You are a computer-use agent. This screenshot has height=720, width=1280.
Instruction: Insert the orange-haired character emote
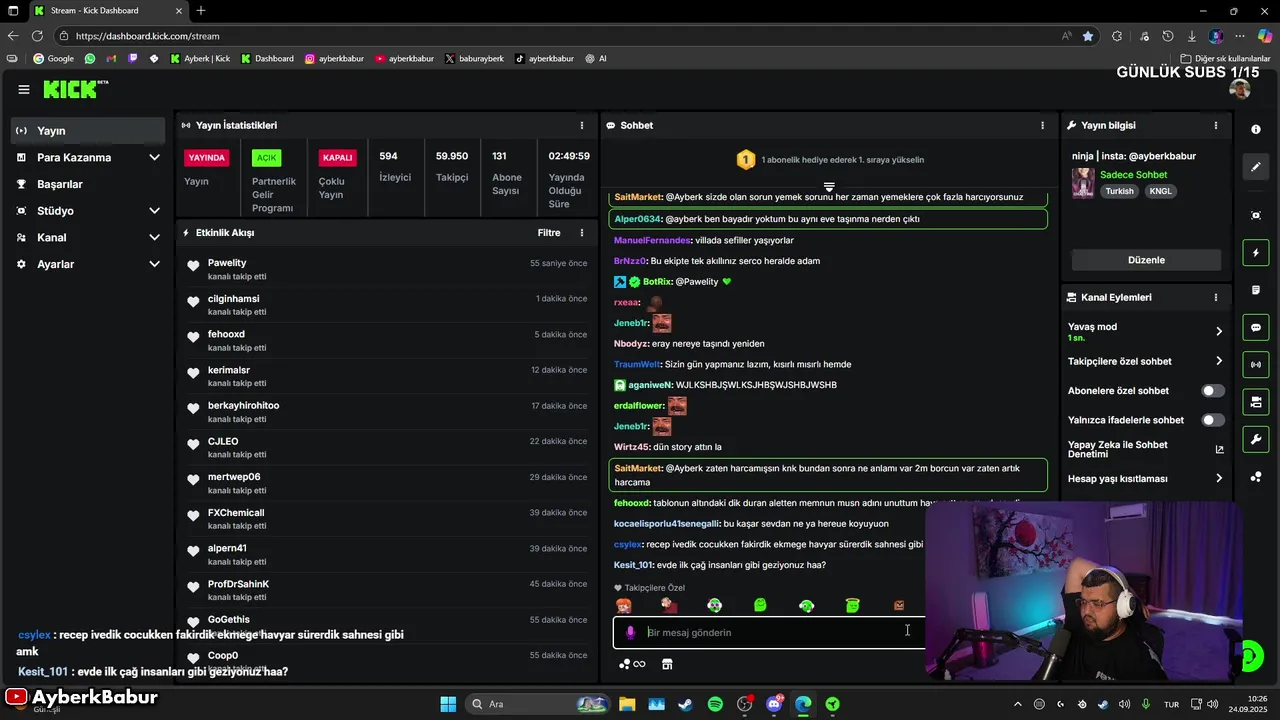point(623,605)
